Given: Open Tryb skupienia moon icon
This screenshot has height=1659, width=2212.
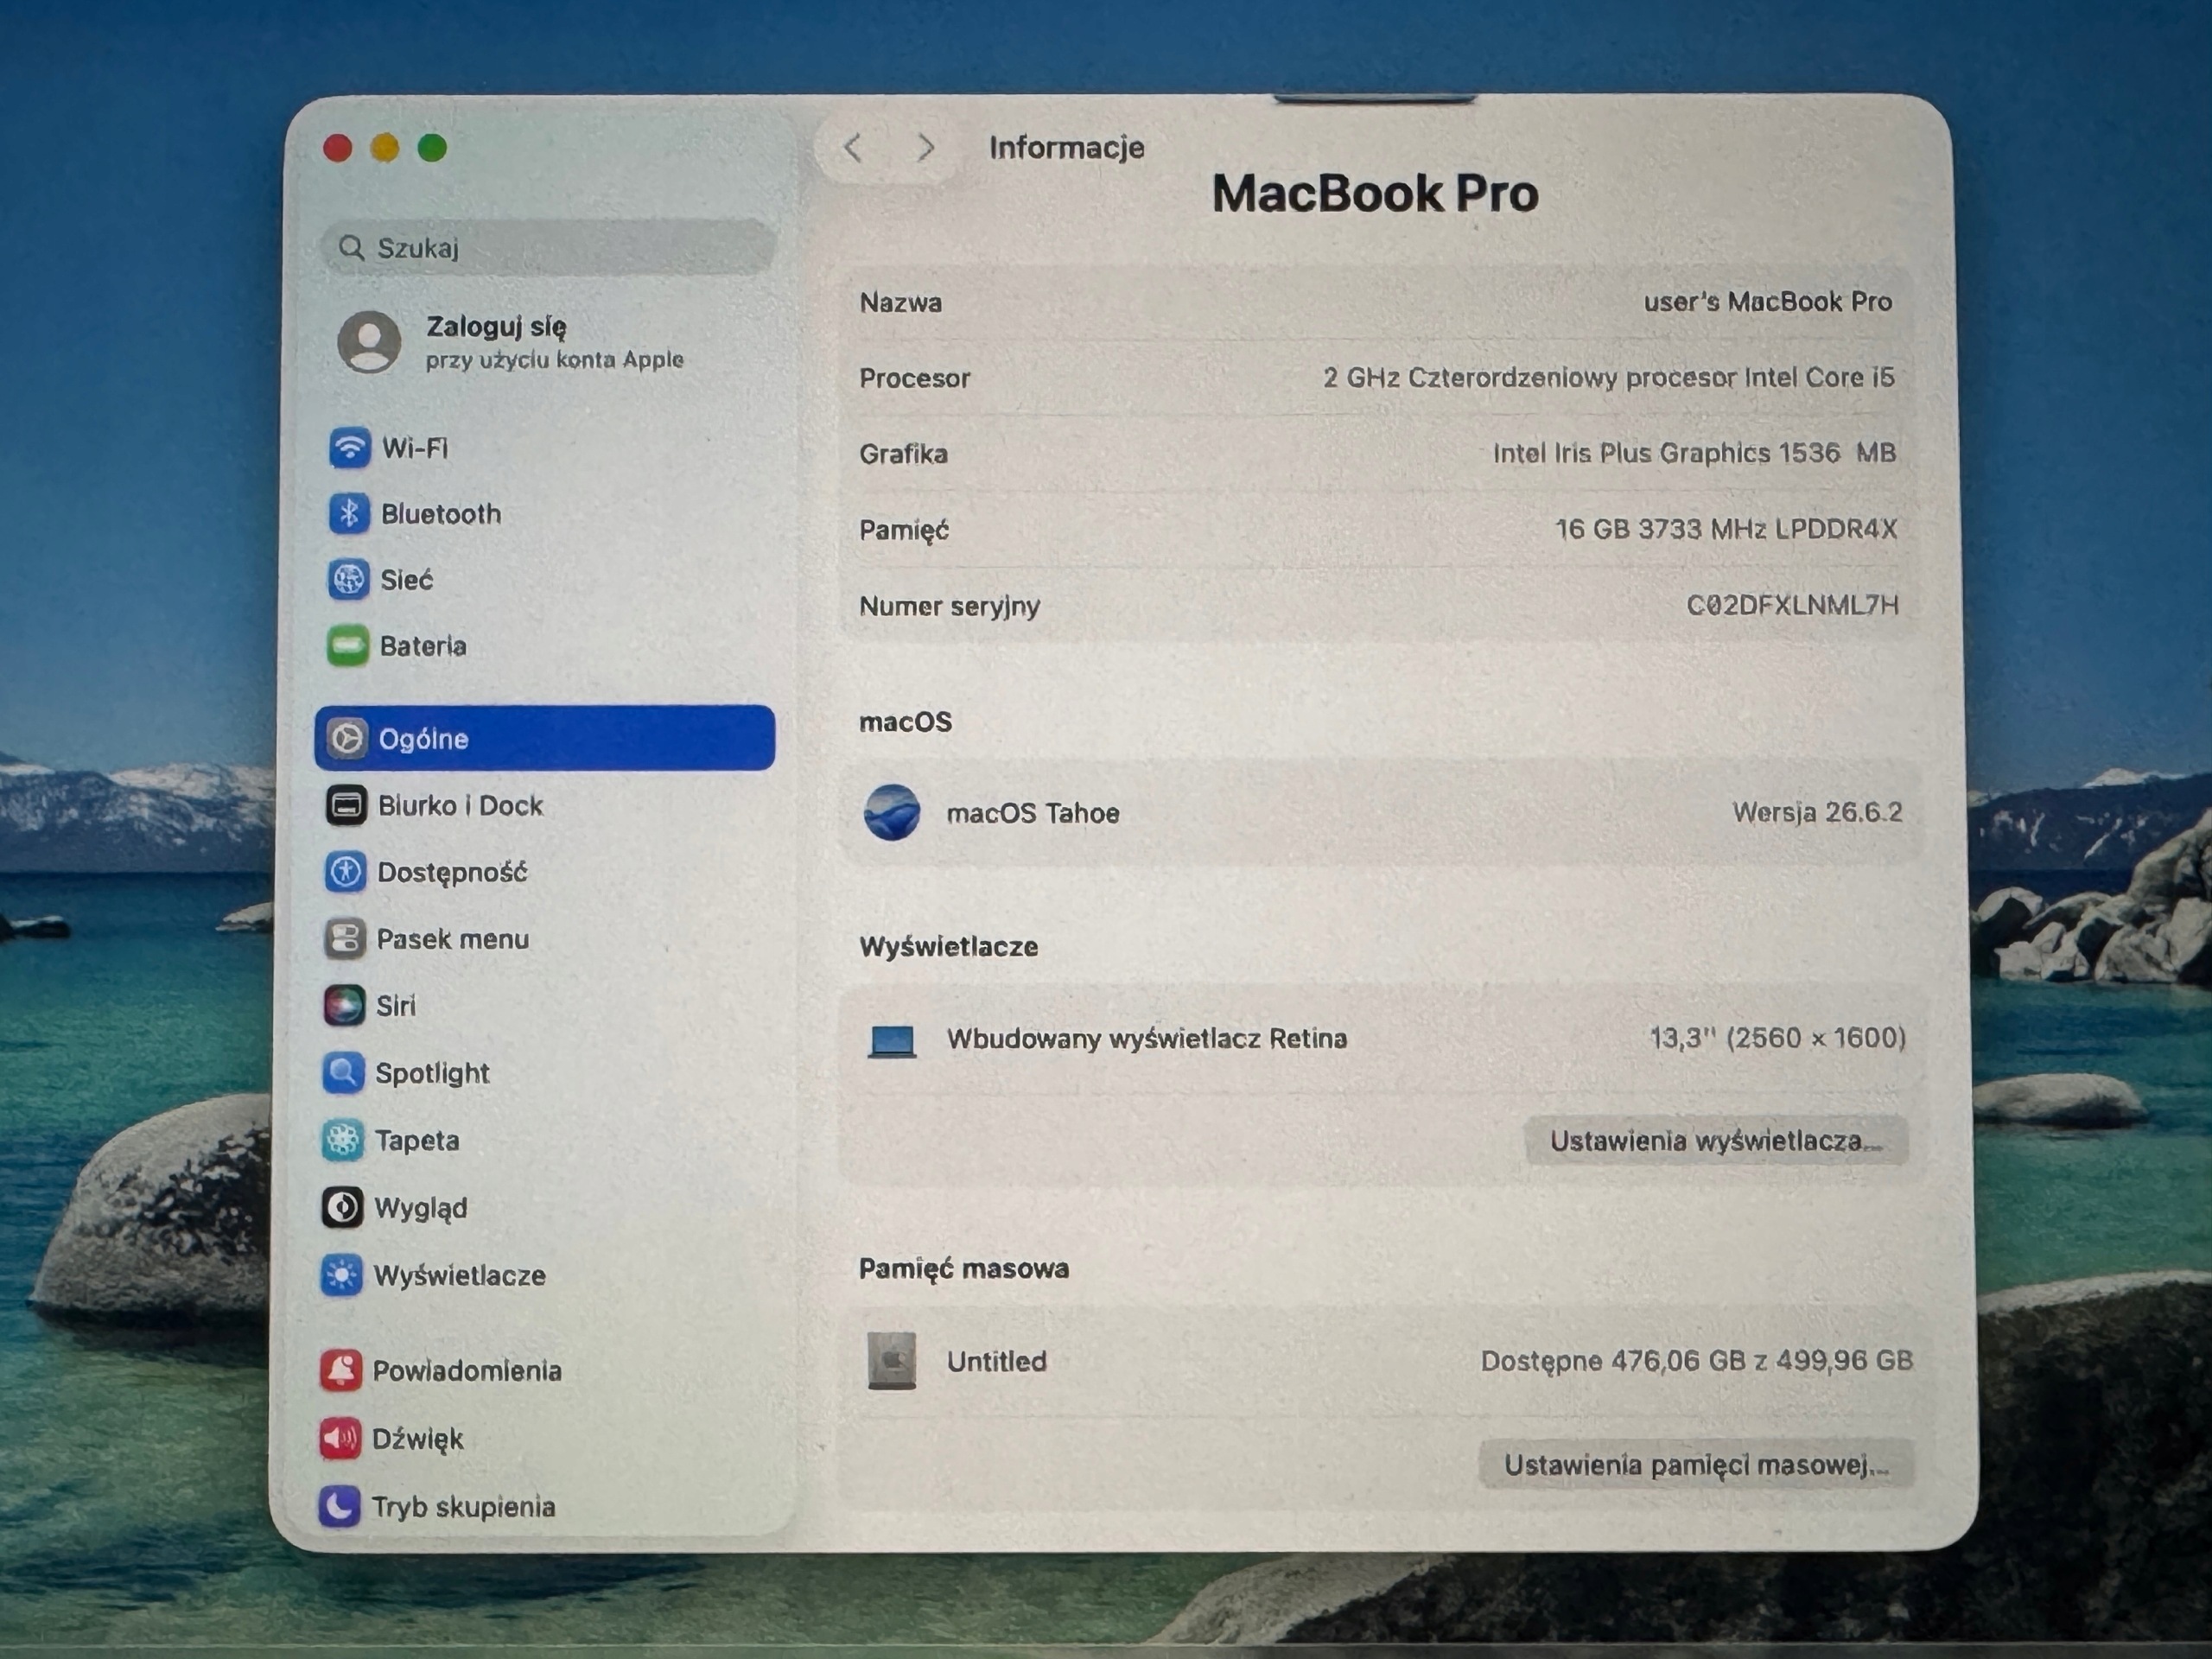Looking at the screenshot, I should click(x=339, y=1505).
